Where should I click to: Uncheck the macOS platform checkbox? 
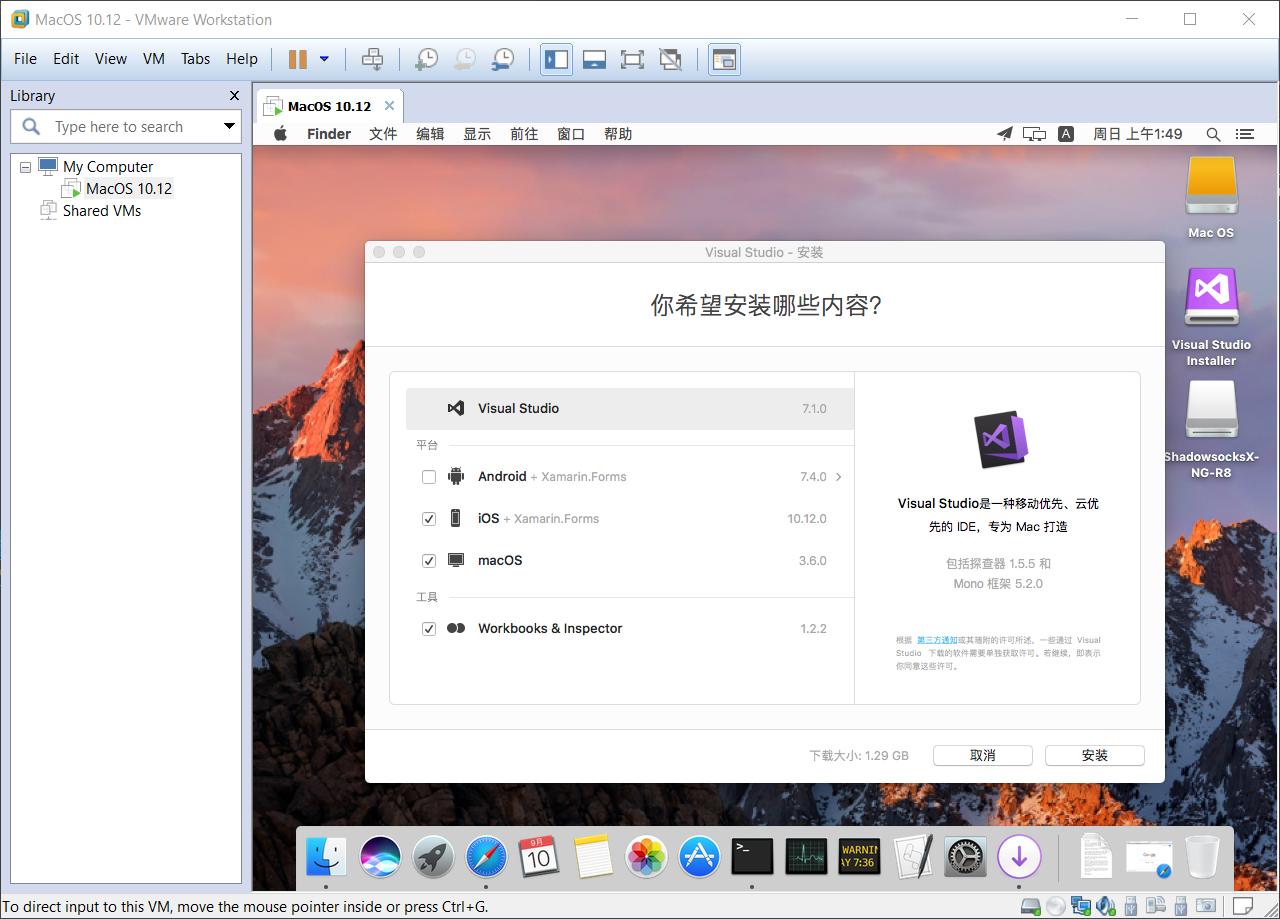point(429,561)
